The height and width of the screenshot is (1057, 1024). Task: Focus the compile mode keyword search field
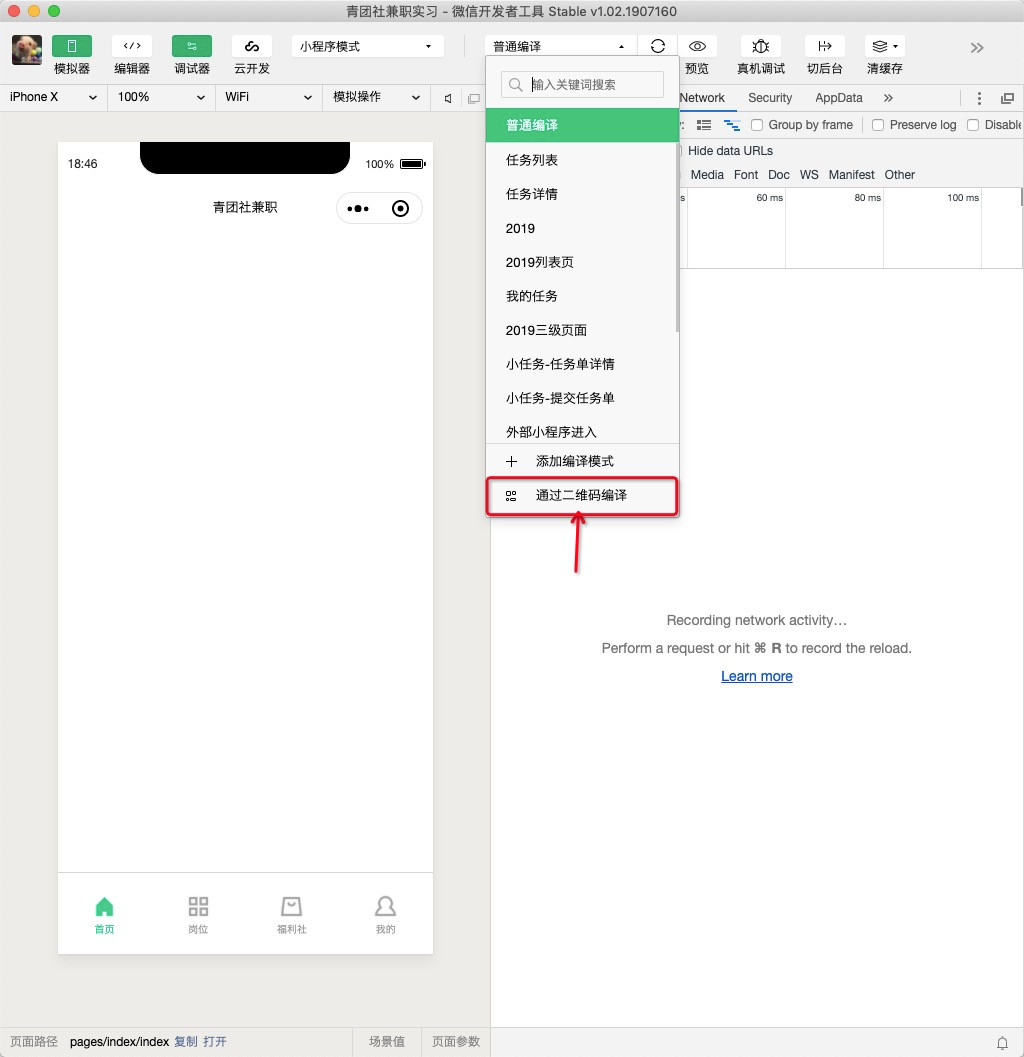[x=582, y=85]
